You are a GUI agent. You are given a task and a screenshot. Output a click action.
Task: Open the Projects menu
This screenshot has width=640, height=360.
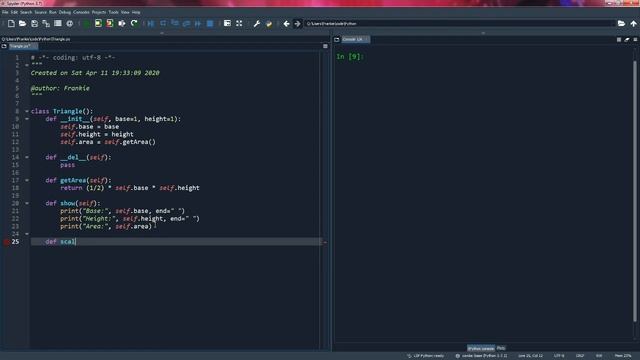(x=99, y=12)
